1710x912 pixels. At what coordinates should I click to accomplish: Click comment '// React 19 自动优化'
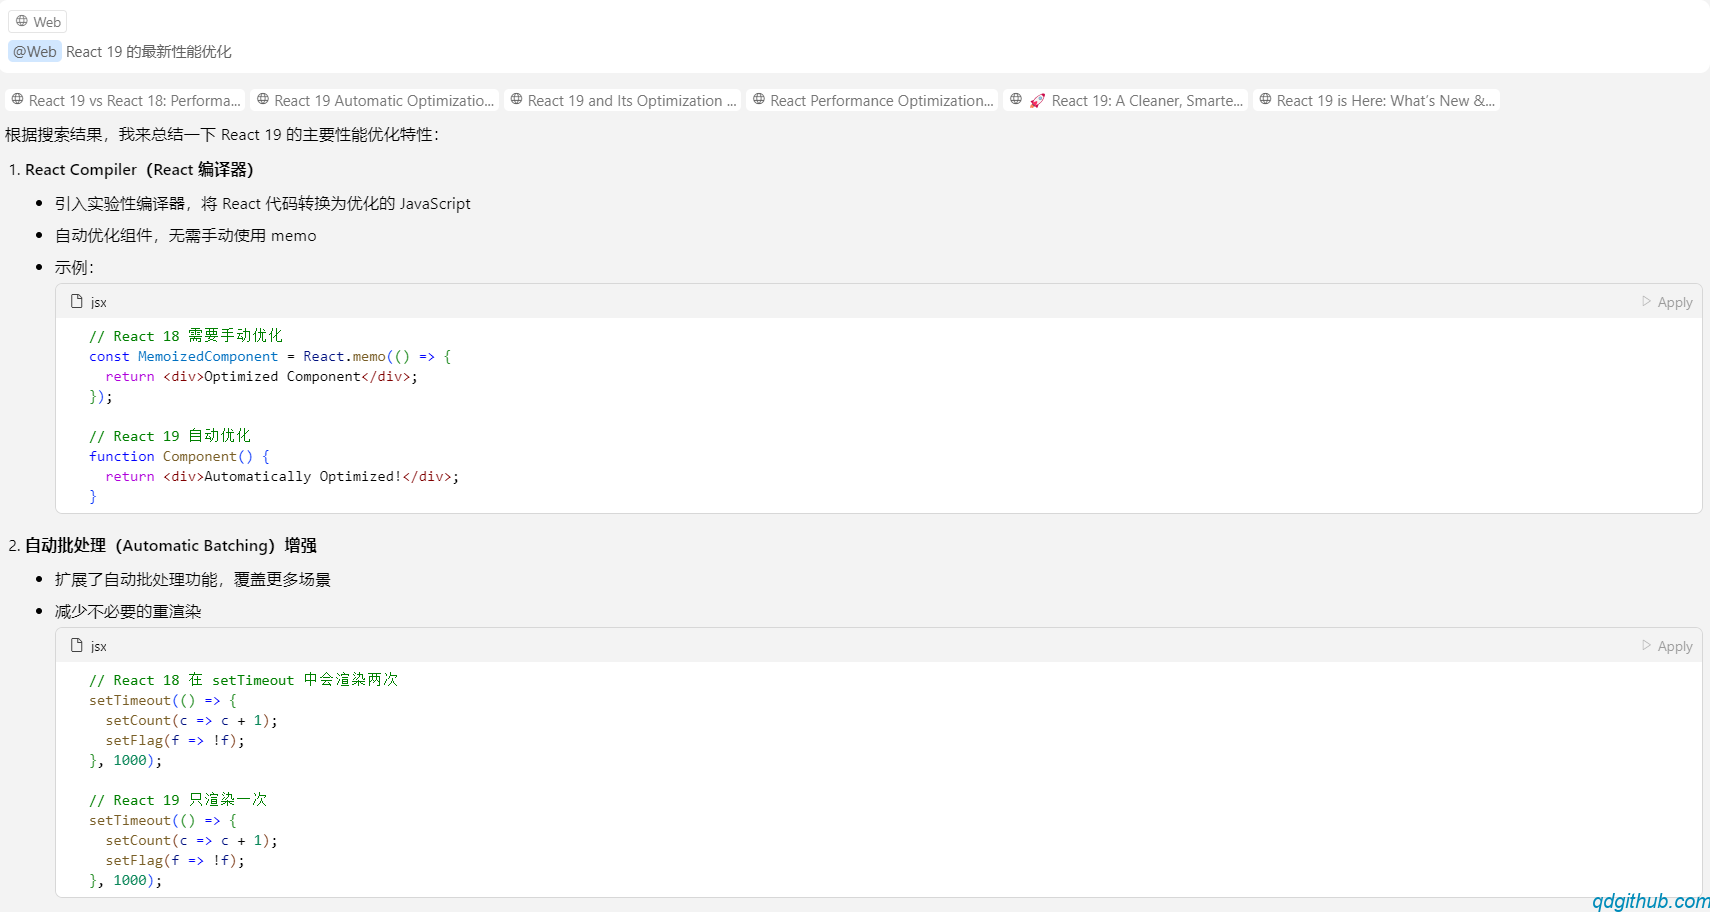click(x=170, y=436)
